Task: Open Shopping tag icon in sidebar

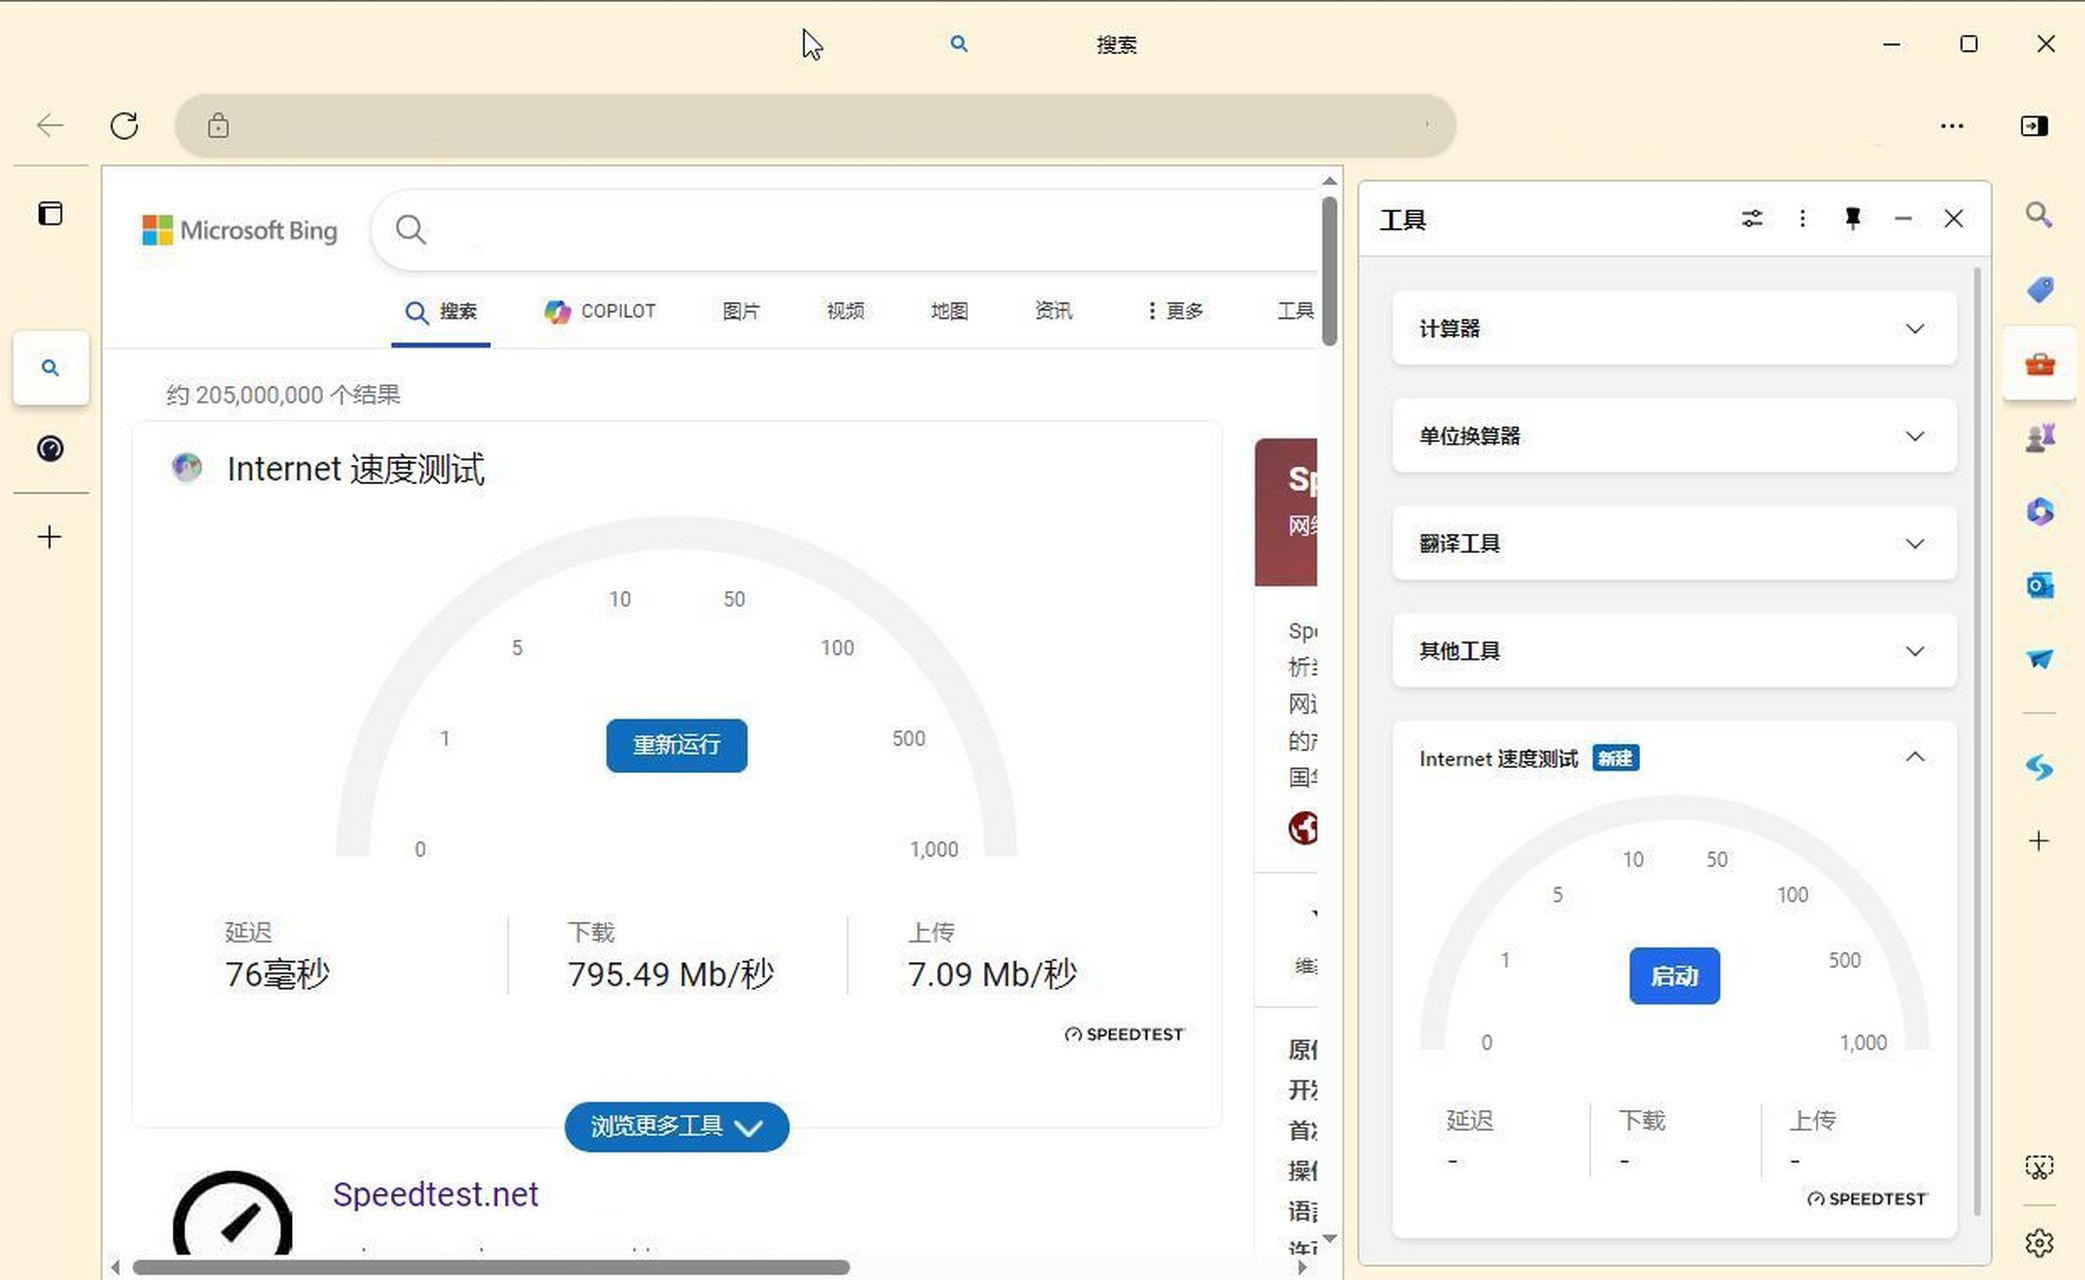Action: (2040, 290)
